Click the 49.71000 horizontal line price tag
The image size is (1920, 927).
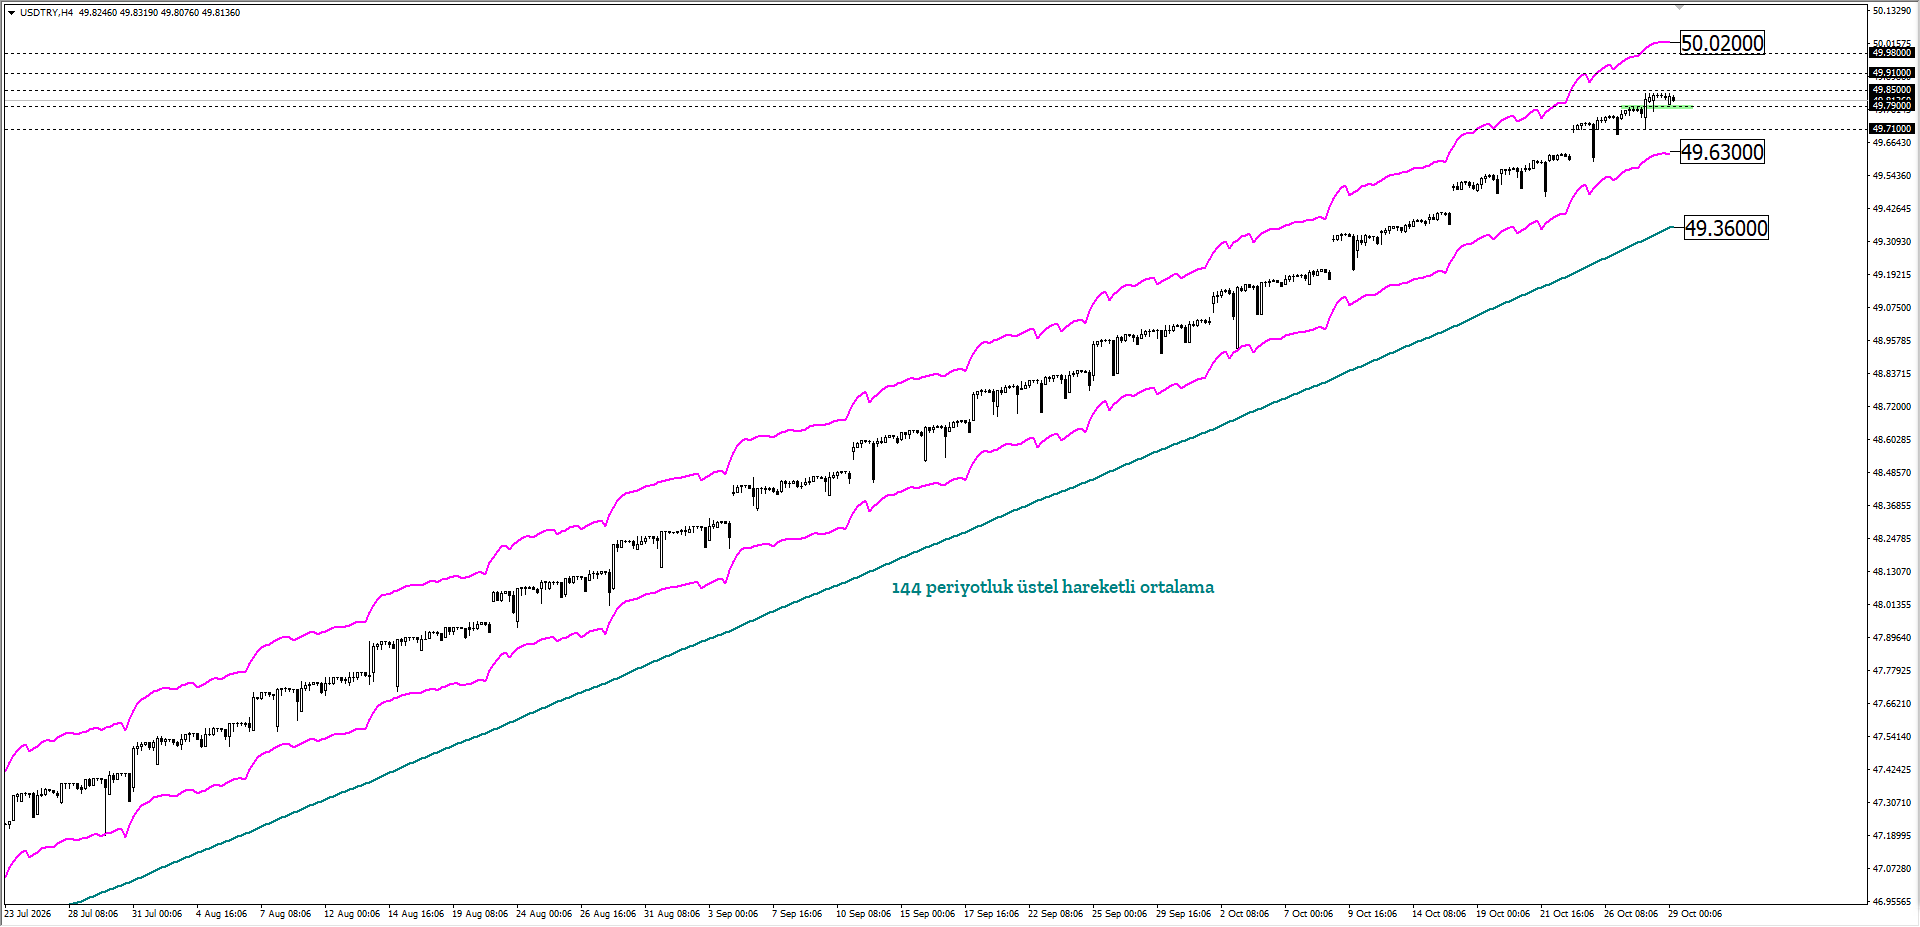[x=1891, y=129]
